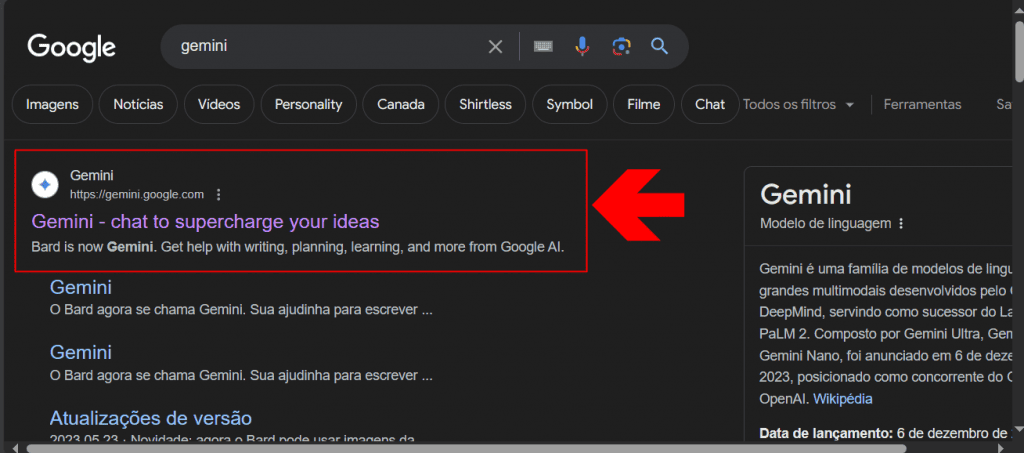Open the three-dot menu beside gemini.google.com
This screenshot has height=453, width=1024.
[x=219, y=195]
